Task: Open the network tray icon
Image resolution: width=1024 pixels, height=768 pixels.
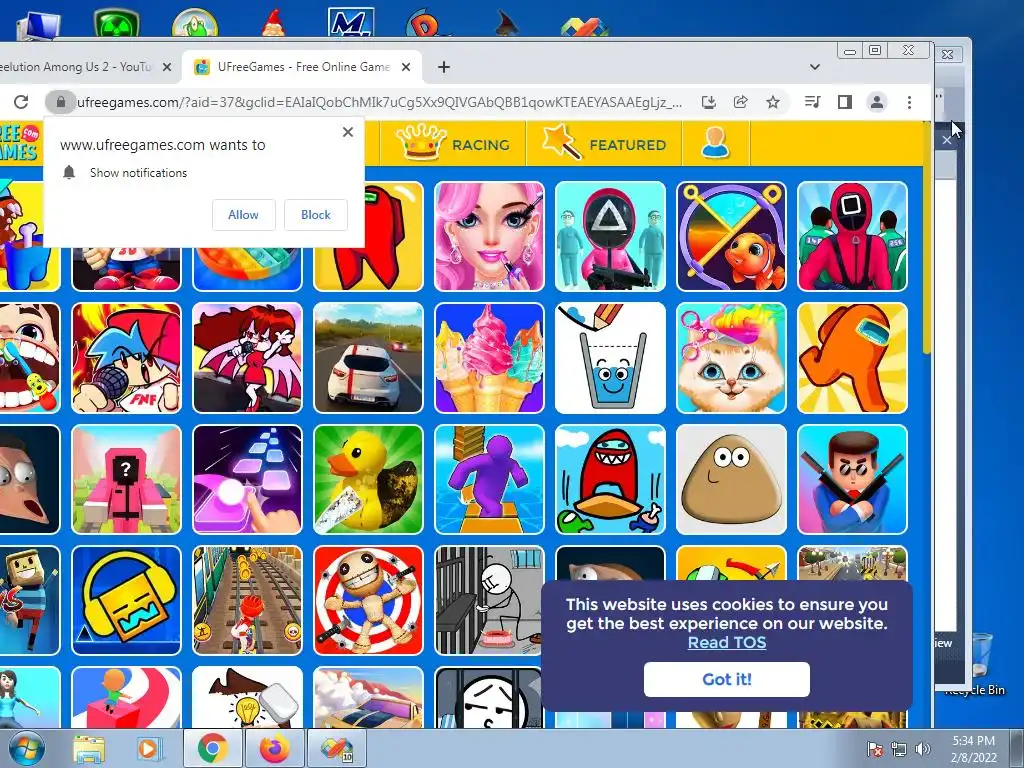Action: tap(899, 749)
